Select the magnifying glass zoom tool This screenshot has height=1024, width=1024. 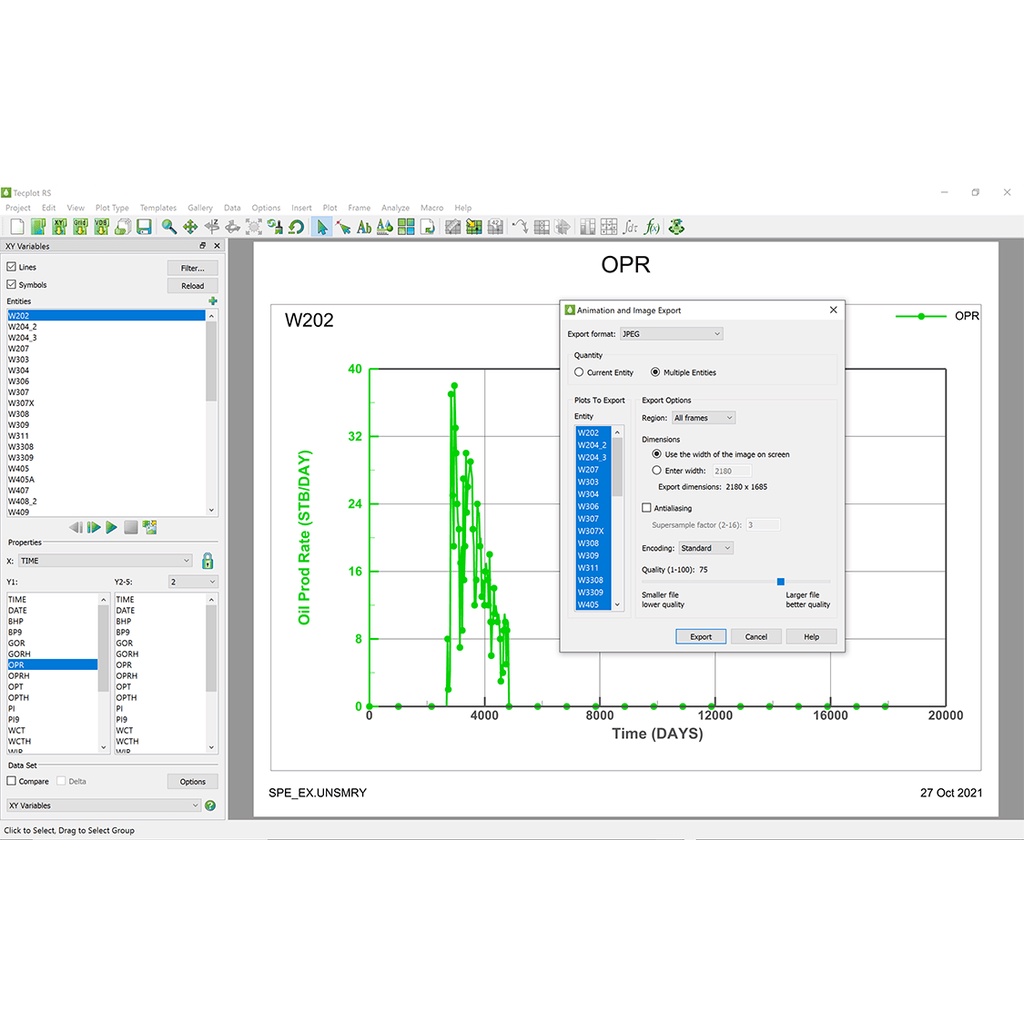coord(169,227)
